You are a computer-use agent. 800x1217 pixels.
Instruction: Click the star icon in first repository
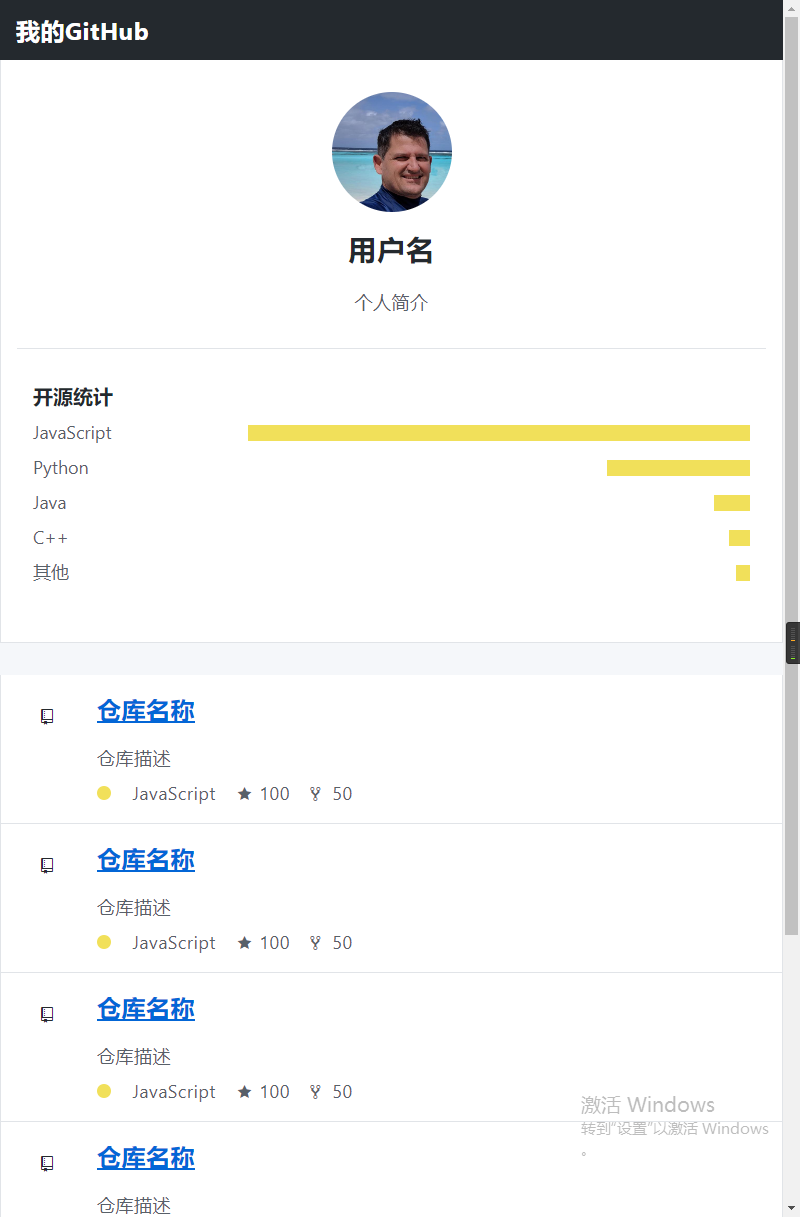[244, 793]
